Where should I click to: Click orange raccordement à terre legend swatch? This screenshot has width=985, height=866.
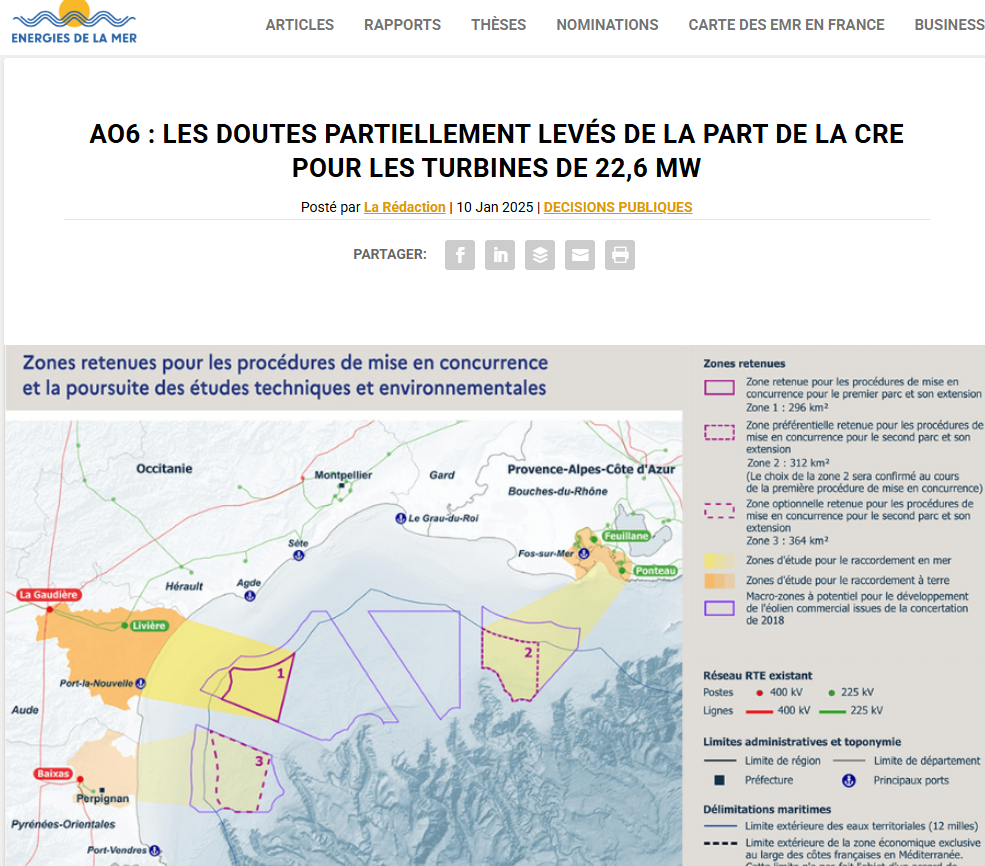pos(720,580)
